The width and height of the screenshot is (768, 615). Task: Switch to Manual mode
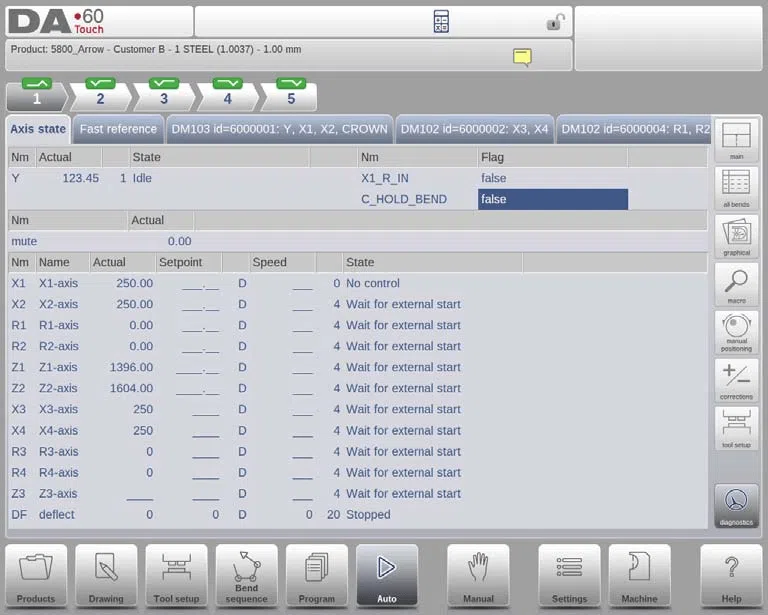[x=478, y=576]
